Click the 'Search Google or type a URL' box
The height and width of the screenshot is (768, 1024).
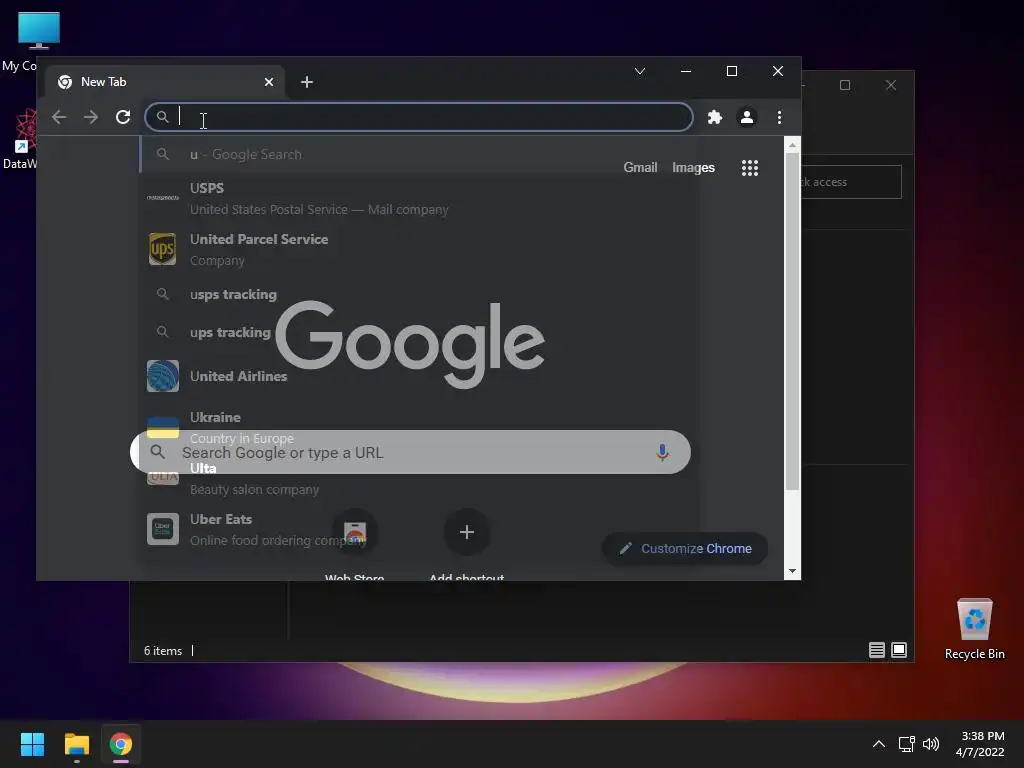(x=410, y=452)
